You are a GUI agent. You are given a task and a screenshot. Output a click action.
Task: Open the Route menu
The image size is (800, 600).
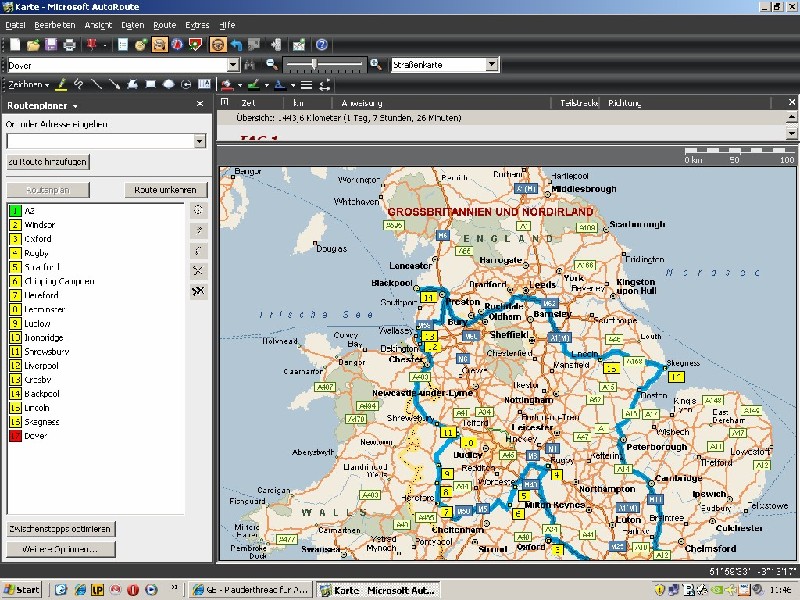coord(165,24)
